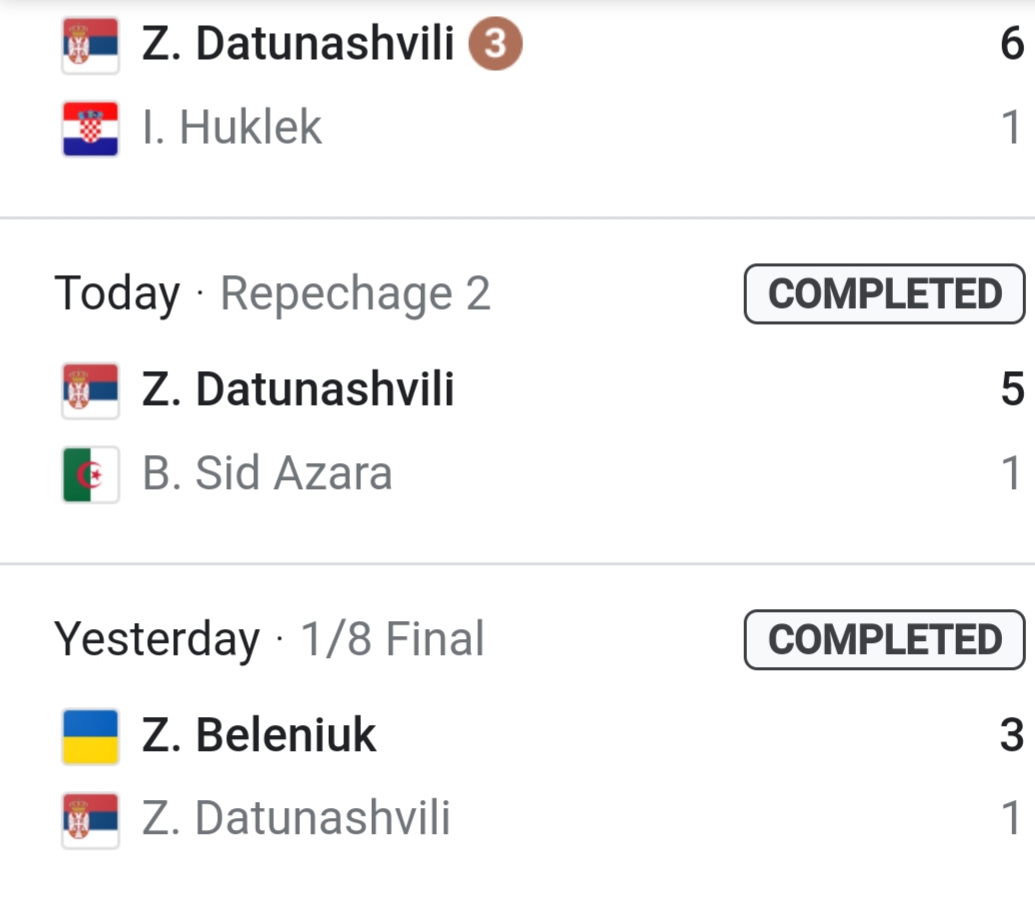
Task: Click the COMPLETED badge for Repechage 2
Action: [x=884, y=294]
